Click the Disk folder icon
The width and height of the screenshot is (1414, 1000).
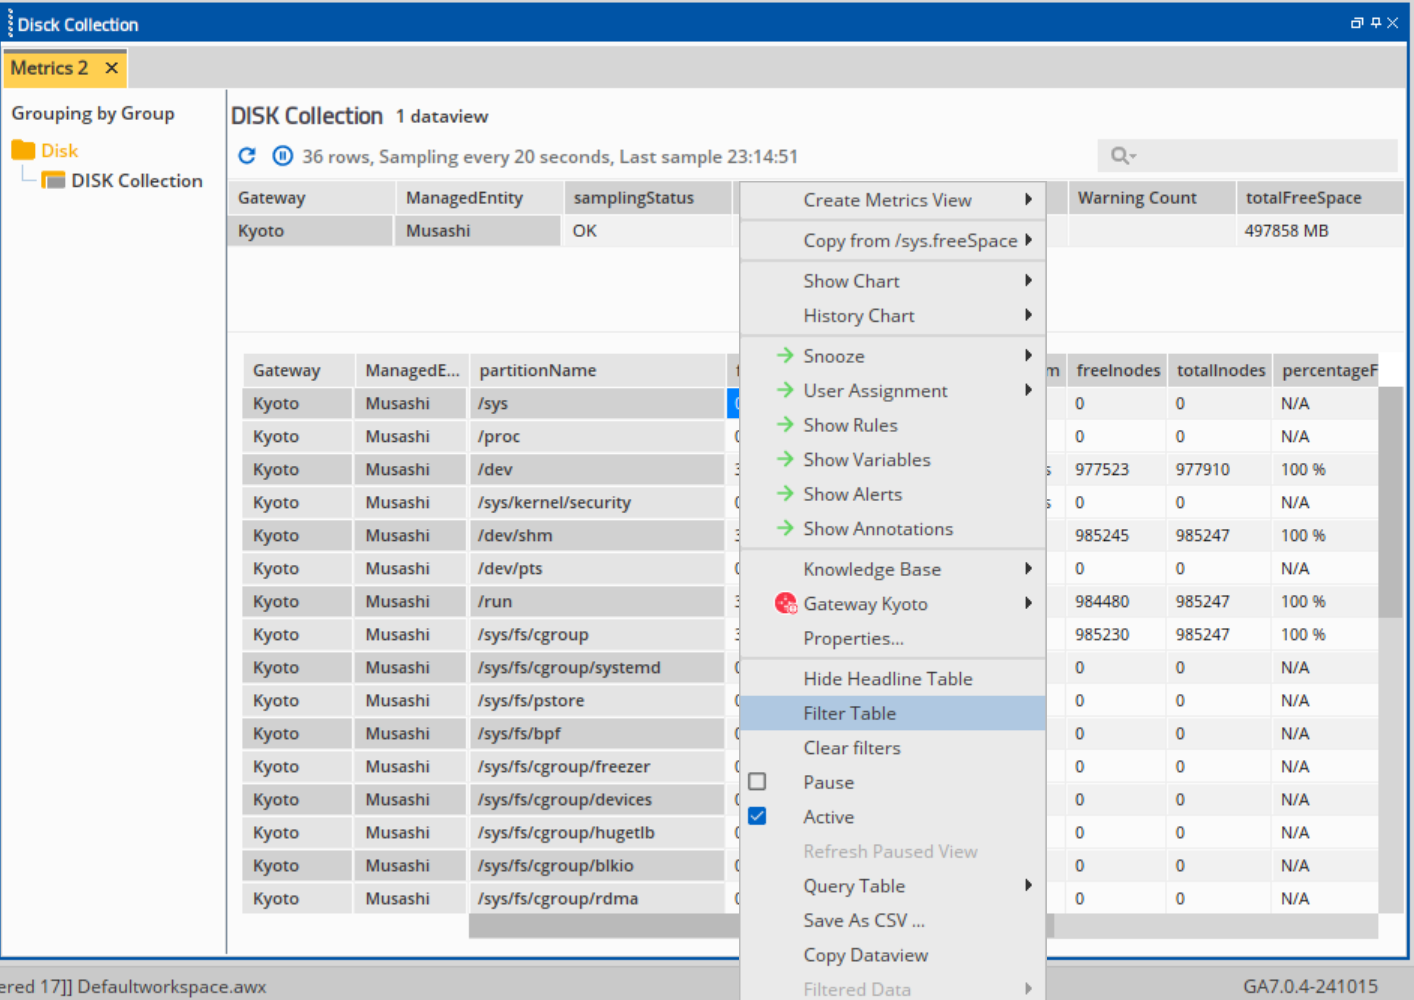[23, 151]
